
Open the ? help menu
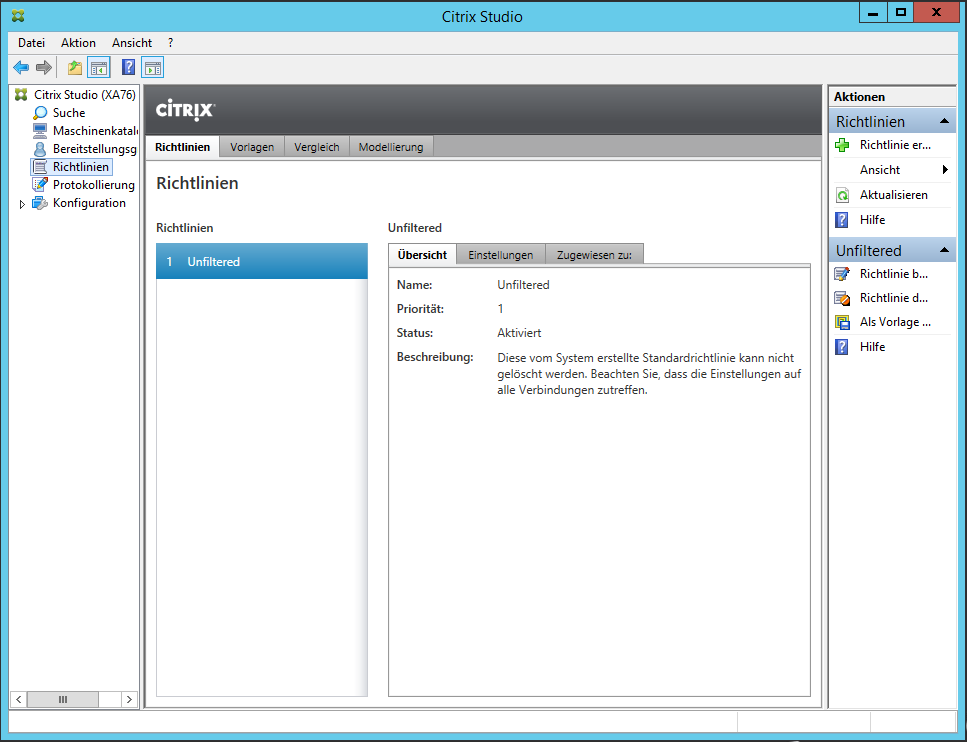[170, 43]
